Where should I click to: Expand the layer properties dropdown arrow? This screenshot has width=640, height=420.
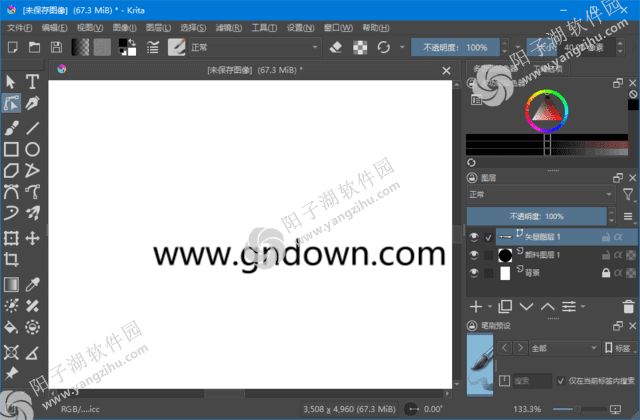(583, 306)
